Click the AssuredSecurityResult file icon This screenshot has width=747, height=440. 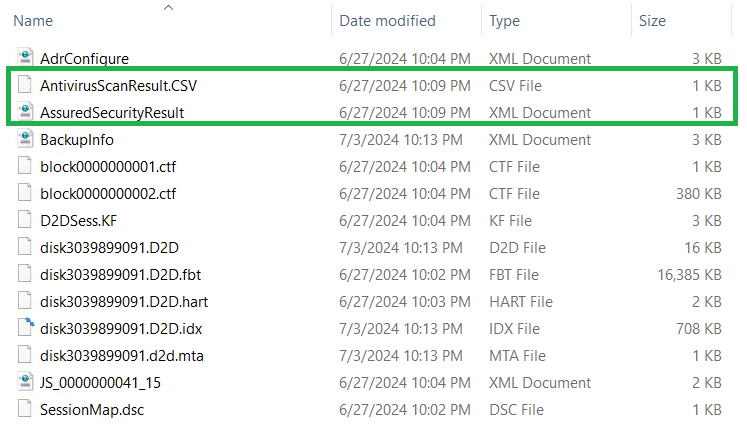pos(24,113)
